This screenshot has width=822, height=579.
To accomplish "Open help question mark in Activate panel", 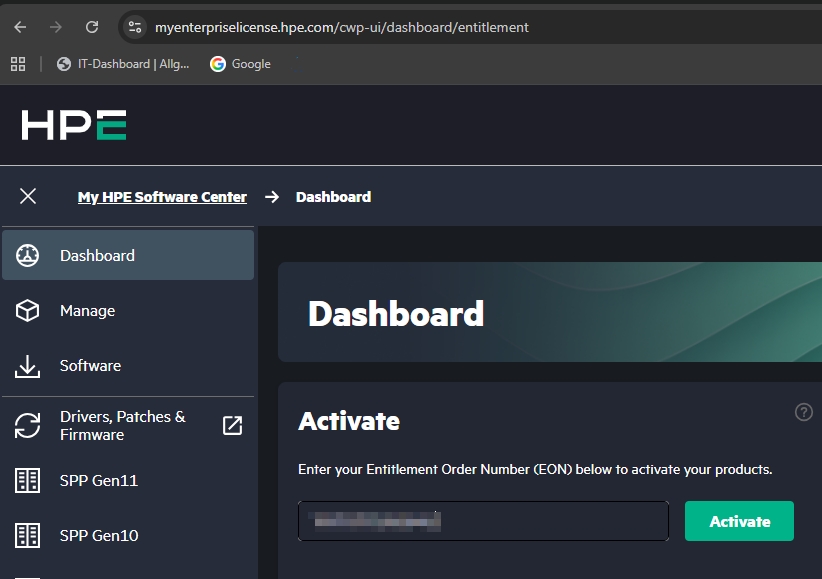I will (803, 412).
